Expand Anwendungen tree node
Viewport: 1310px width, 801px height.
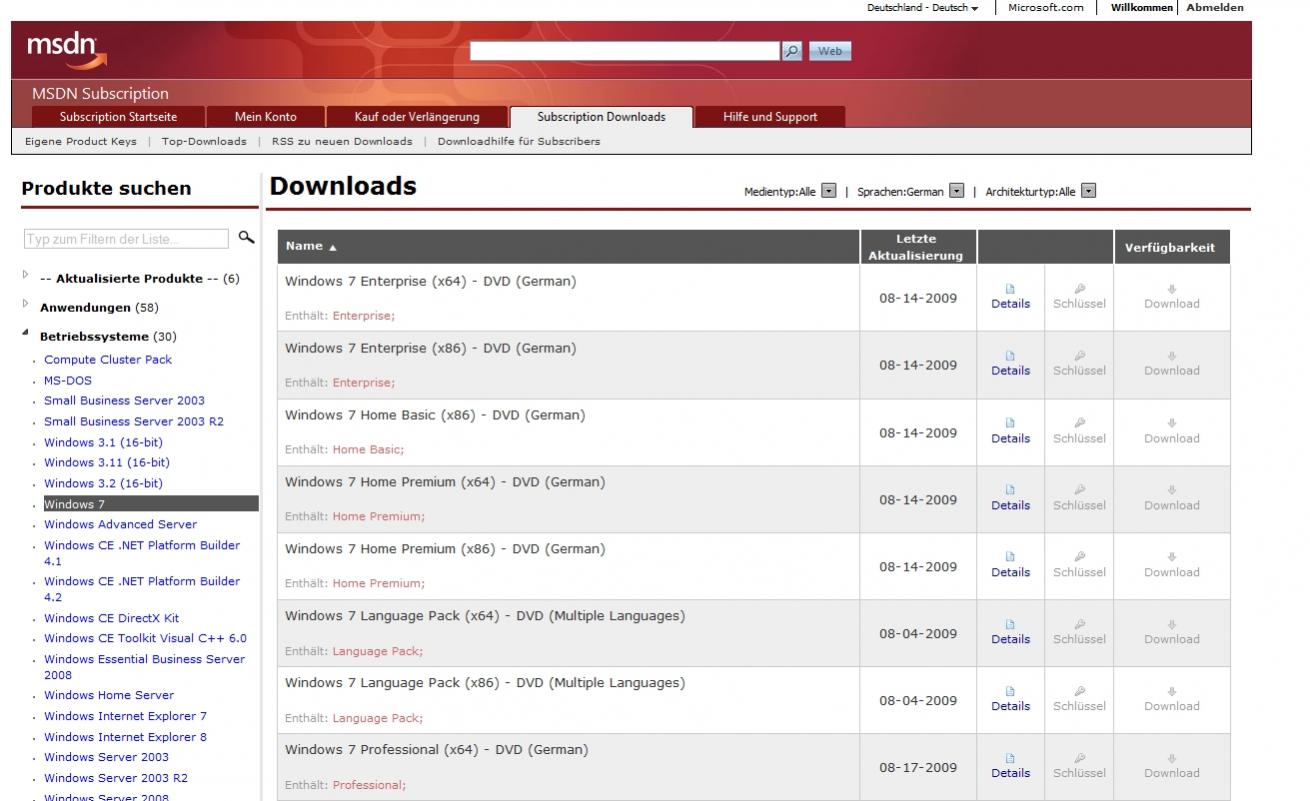click(26, 303)
